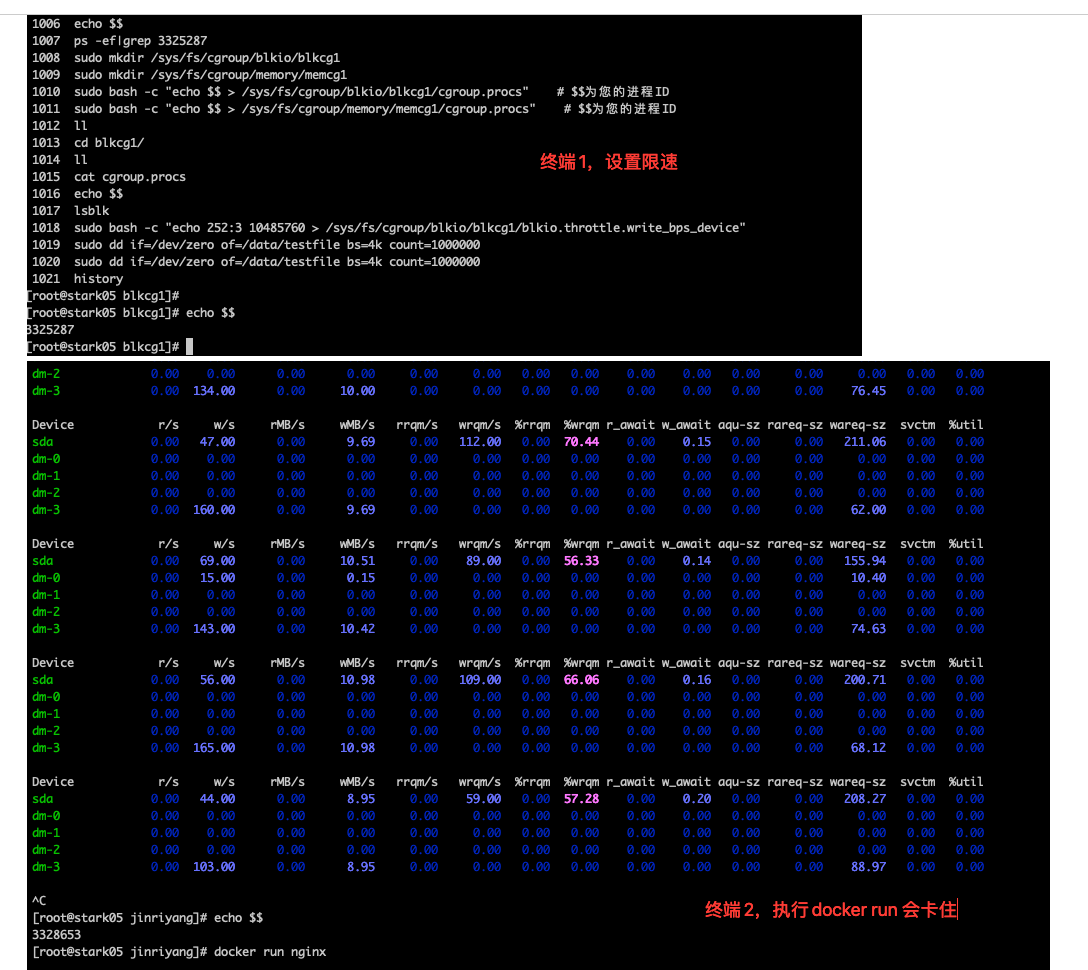Click the red annotation about docker run 会卡住

(x=831, y=910)
